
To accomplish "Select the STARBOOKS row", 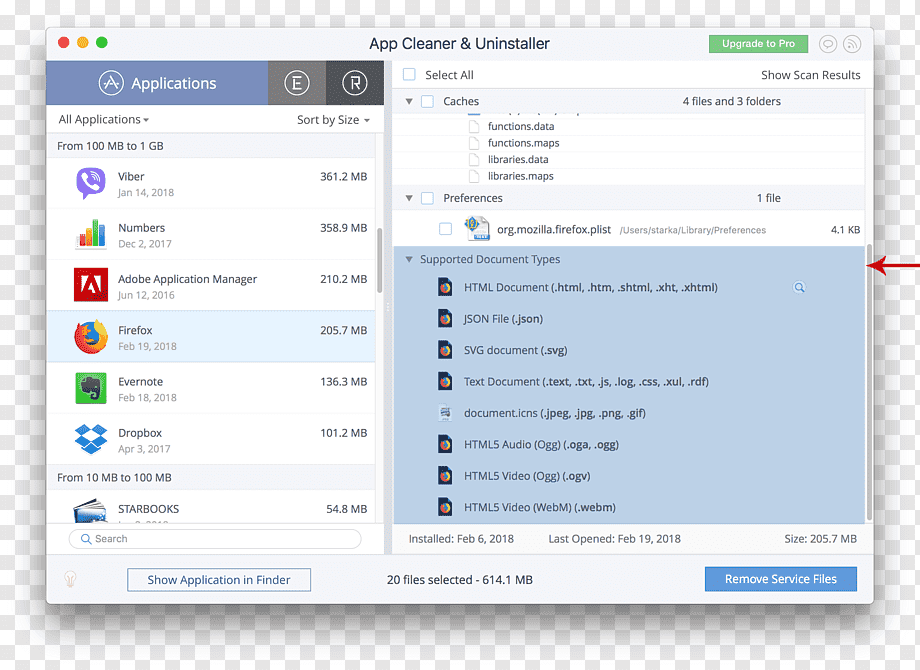I will click(211, 507).
